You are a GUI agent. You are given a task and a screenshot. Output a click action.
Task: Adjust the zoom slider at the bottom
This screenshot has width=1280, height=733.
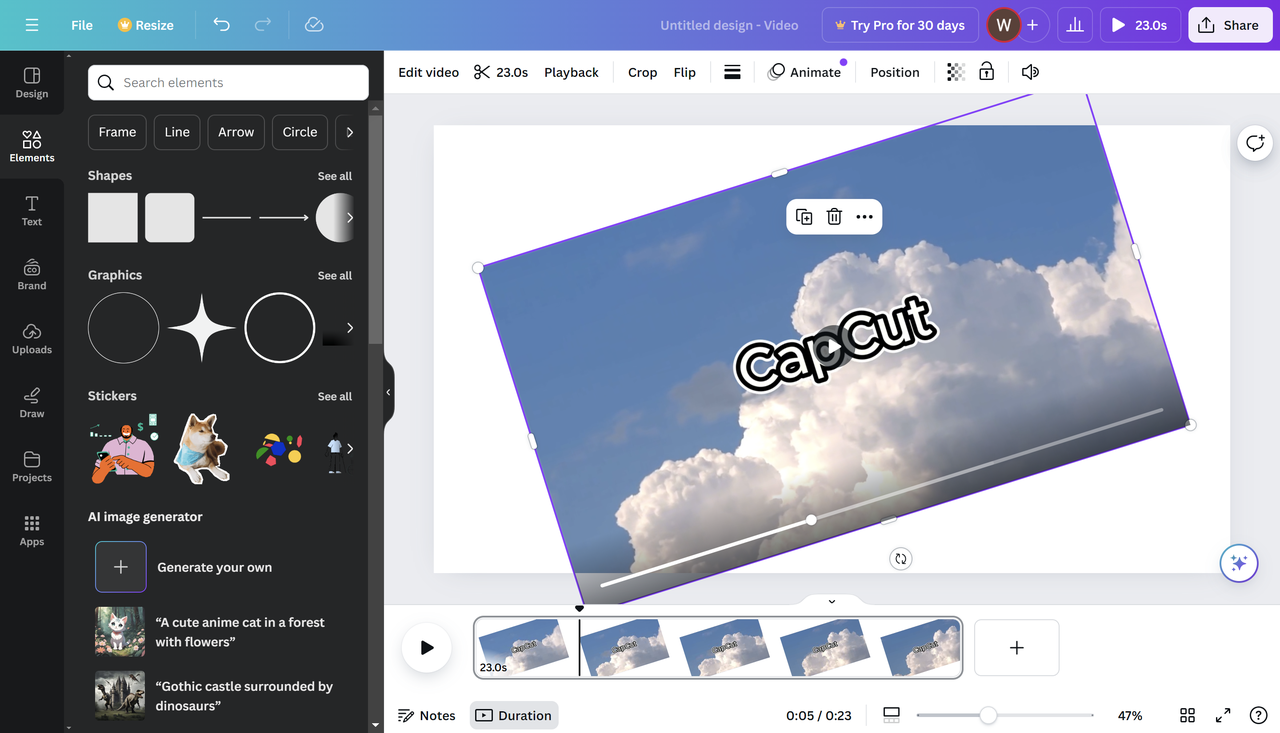coord(989,715)
